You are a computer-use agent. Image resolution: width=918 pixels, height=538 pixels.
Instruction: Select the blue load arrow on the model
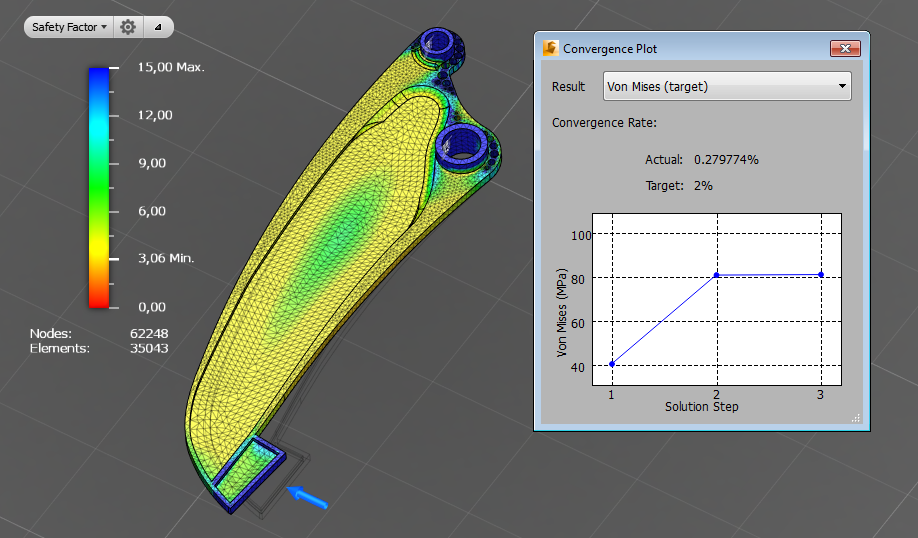coord(308,497)
